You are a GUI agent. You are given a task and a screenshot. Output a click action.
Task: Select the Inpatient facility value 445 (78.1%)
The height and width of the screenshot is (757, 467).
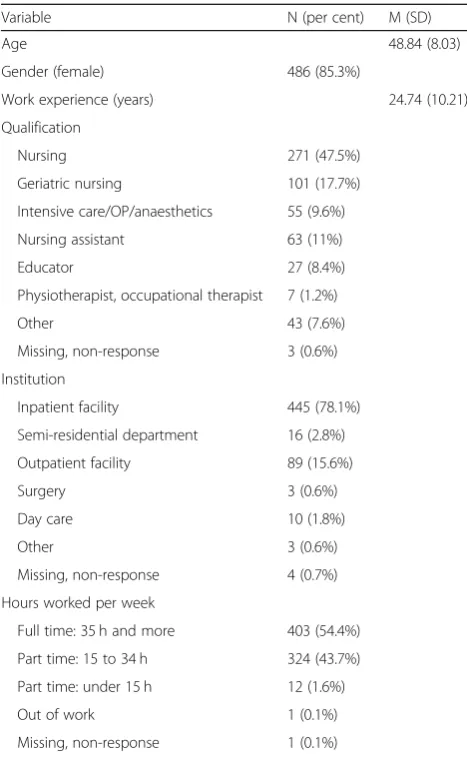[x=324, y=407]
